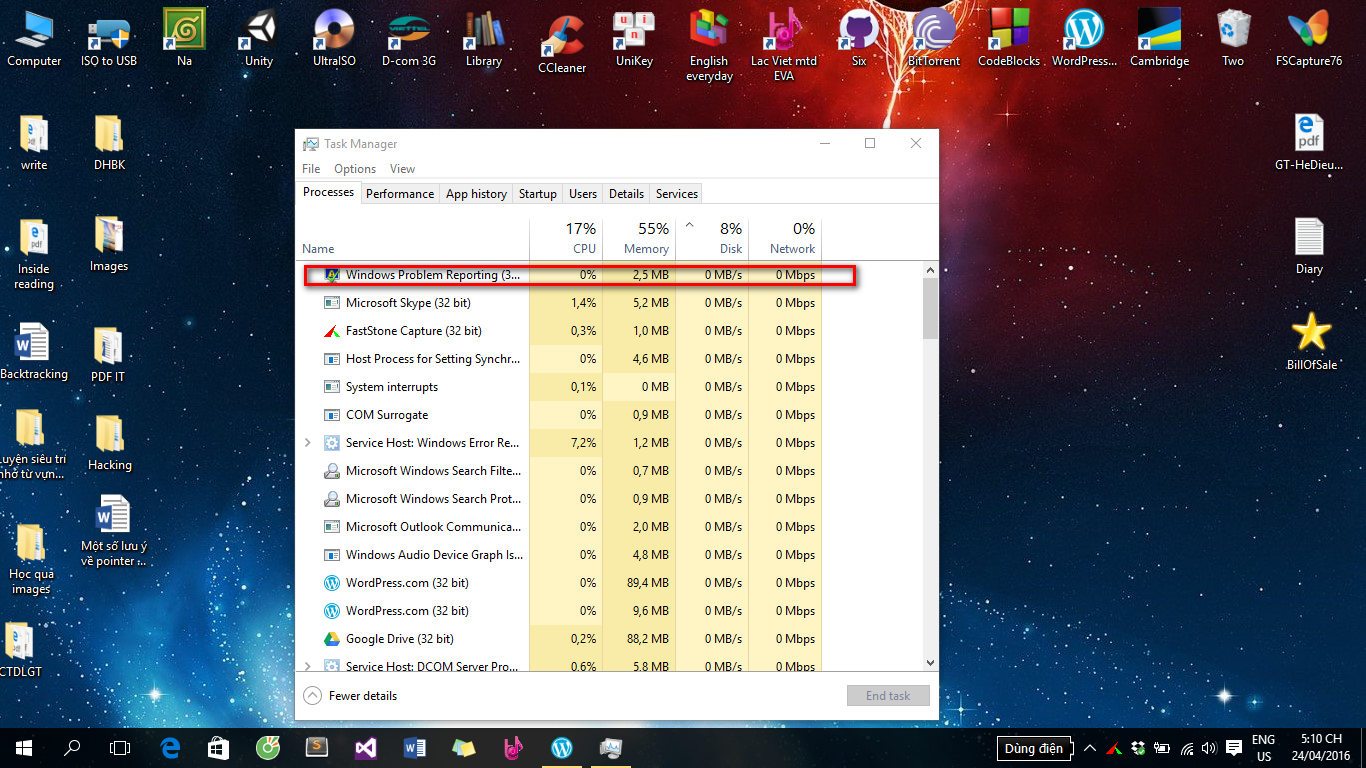Select the System interrupts row
This screenshot has width=1366, height=768.
tap(561, 387)
